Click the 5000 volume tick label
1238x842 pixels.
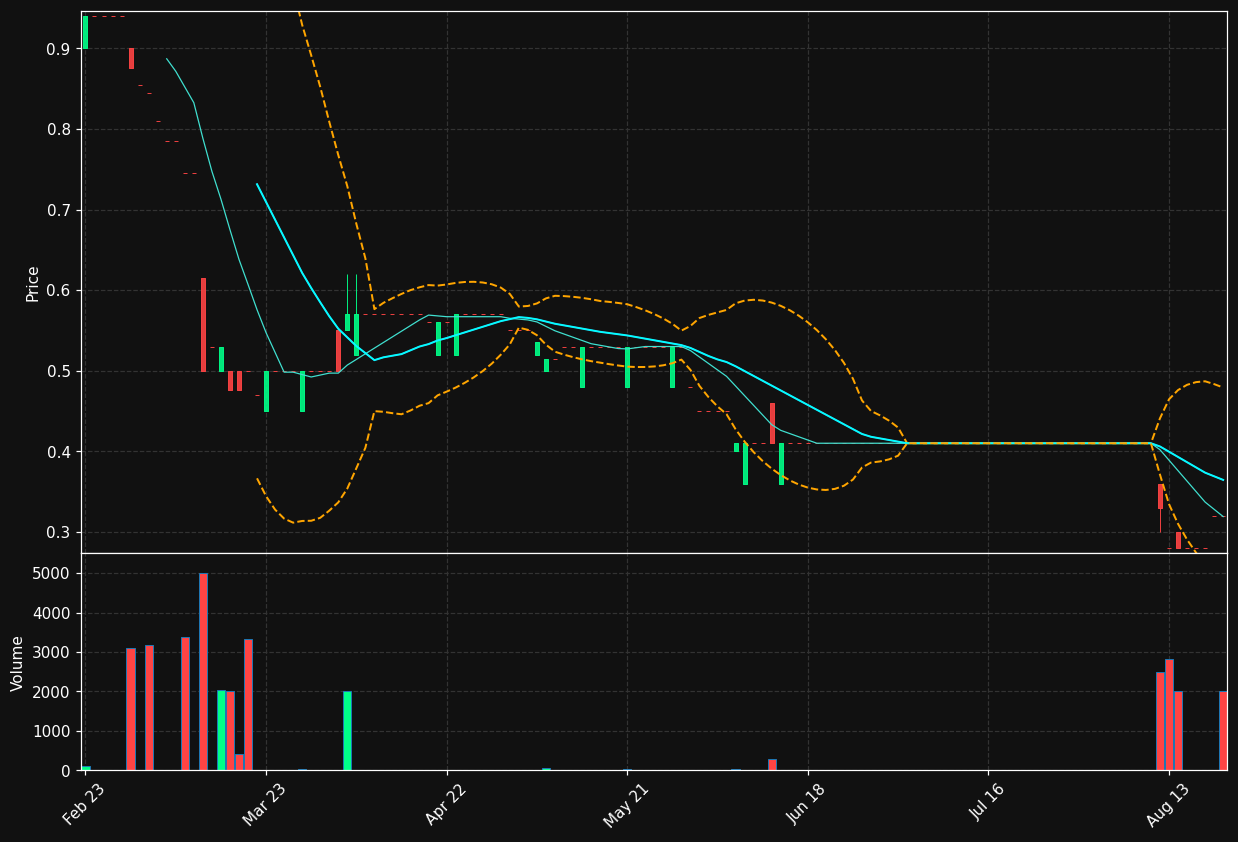coord(52,574)
